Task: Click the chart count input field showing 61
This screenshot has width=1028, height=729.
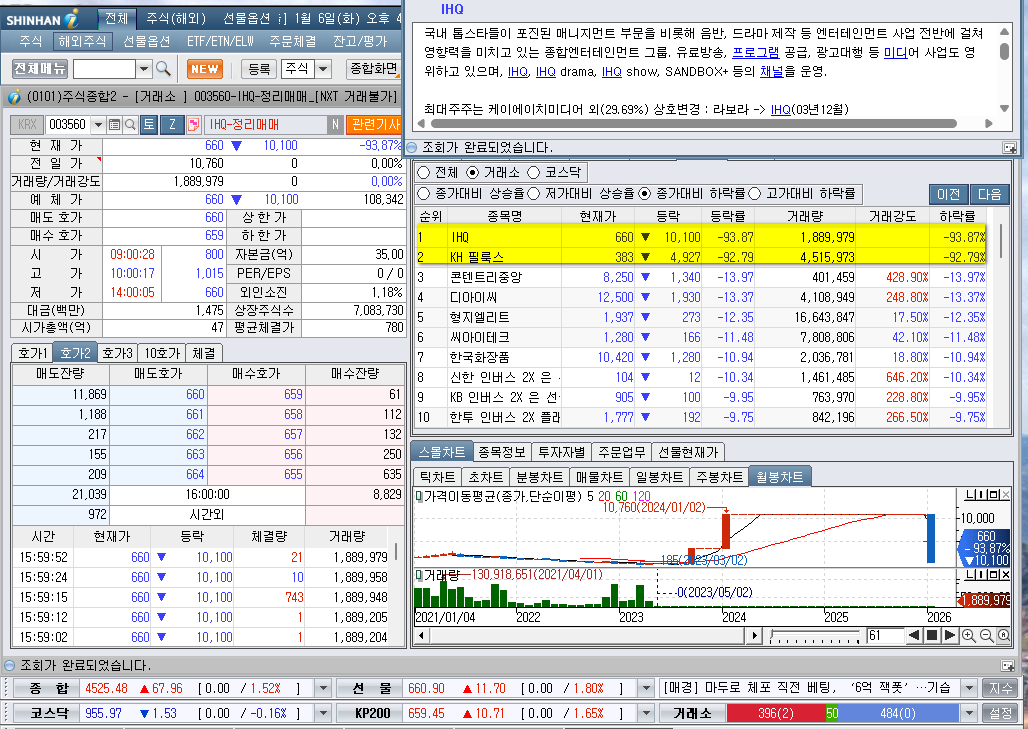Action: (884, 635)
